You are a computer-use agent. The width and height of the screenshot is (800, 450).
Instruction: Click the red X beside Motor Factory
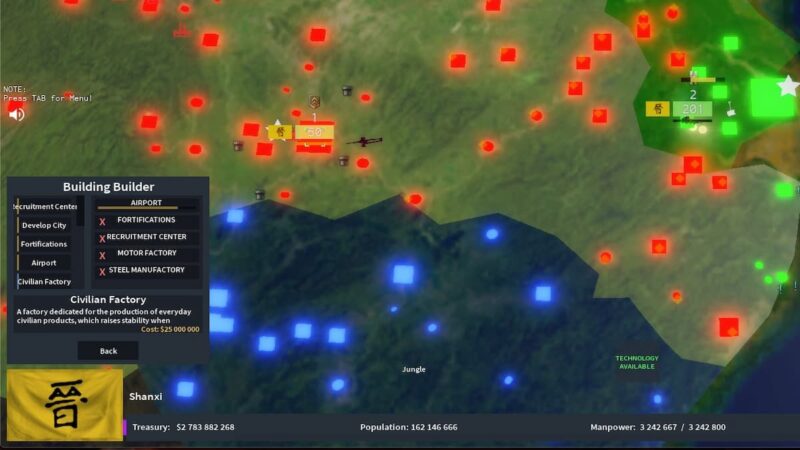coord(102,255)
